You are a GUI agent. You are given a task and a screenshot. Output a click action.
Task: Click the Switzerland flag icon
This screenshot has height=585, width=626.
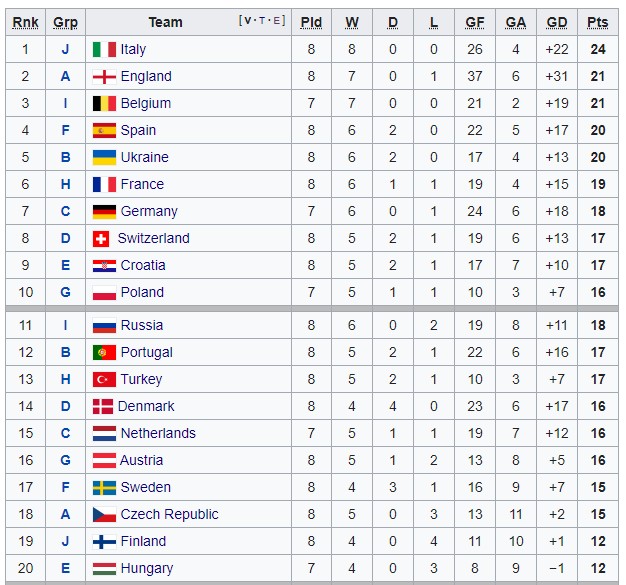(100, 238)
